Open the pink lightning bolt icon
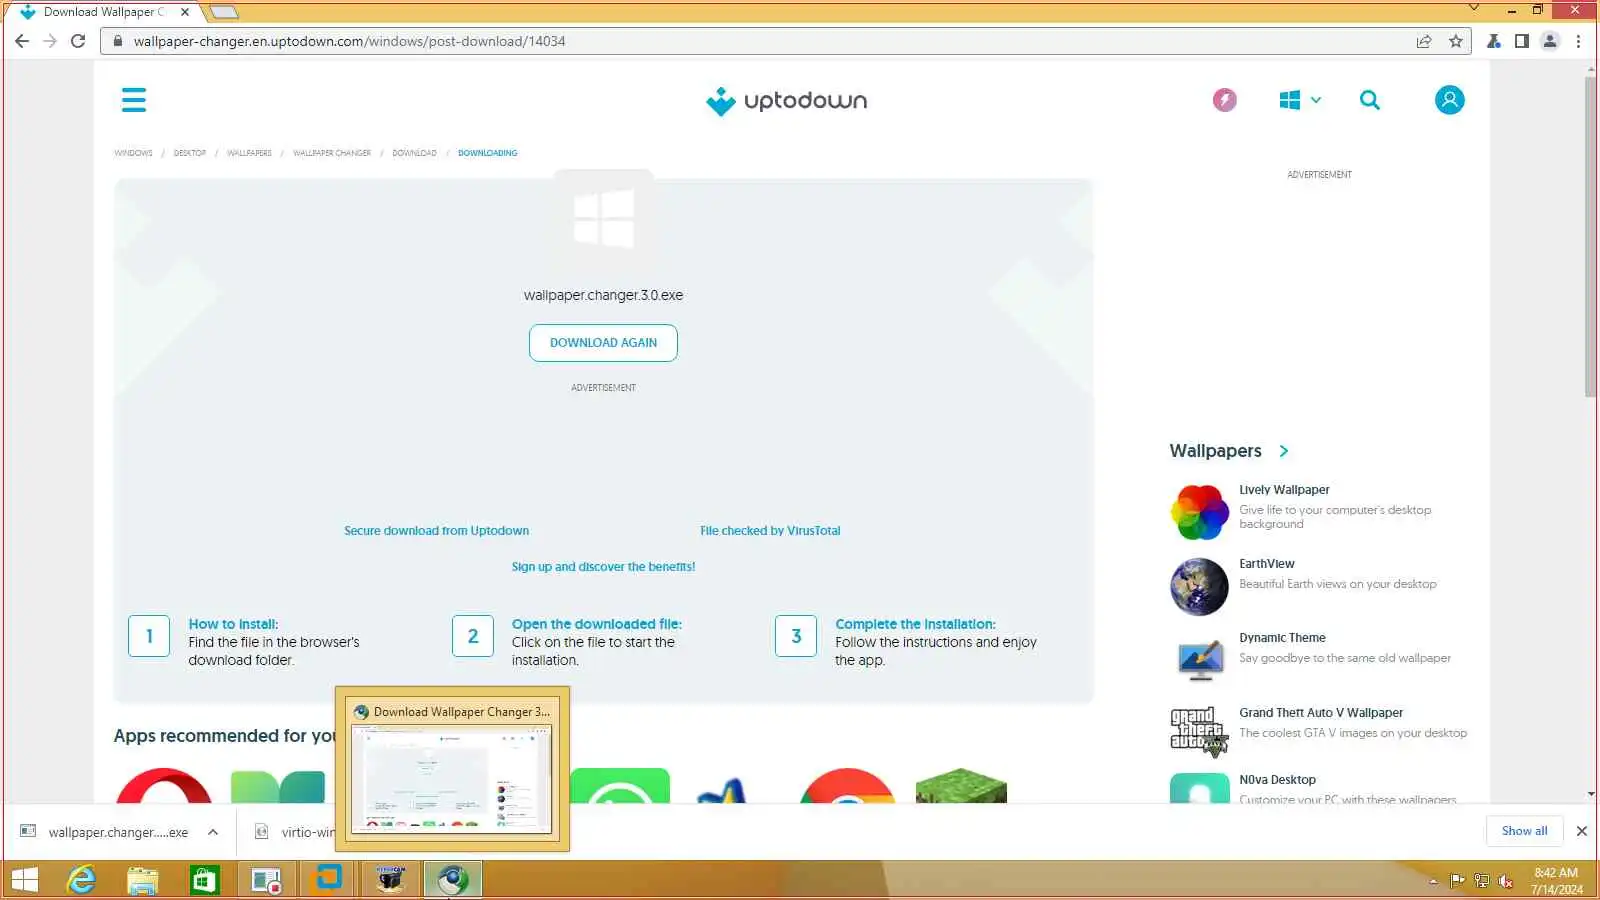The height and width of the screenshot is (900, 1600). (1225, 100)
